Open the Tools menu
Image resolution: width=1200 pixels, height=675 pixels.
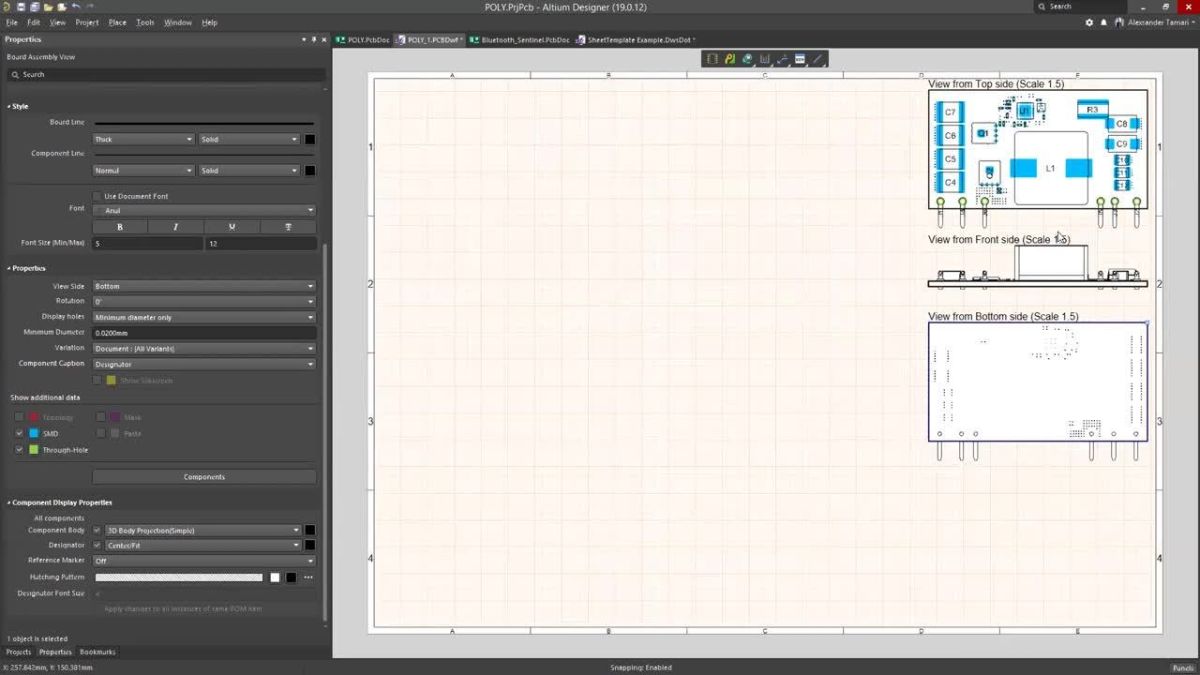click(x=144, y=21)
